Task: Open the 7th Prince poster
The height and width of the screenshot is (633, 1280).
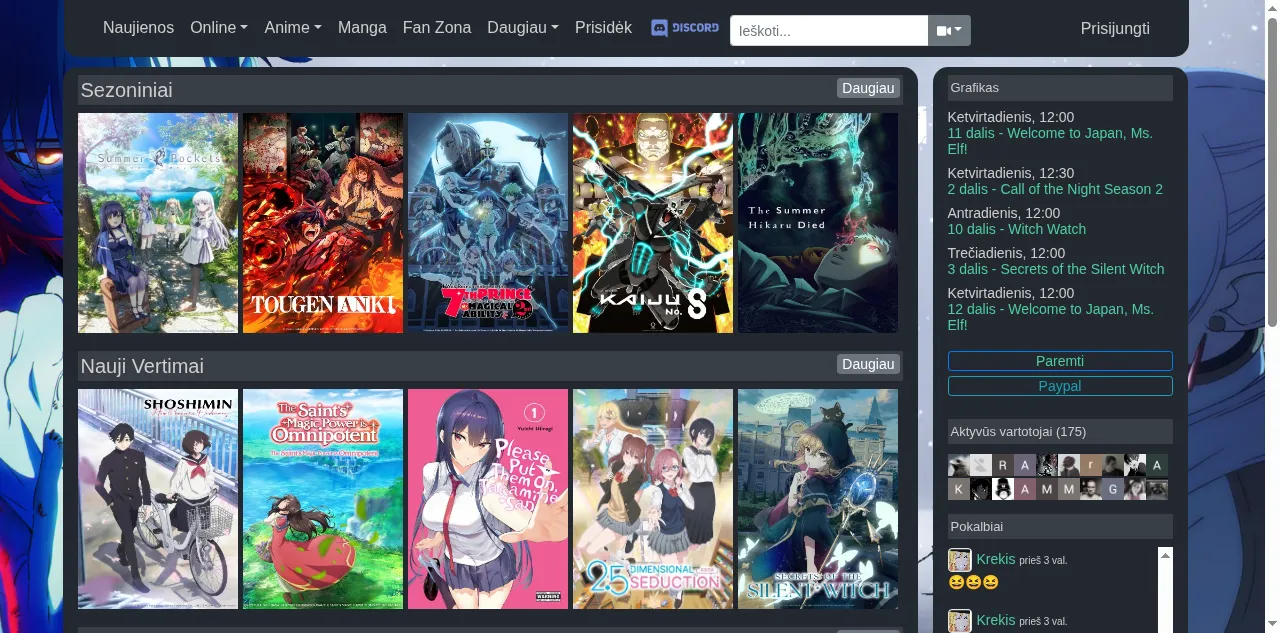Action: [x=488, y=223]
